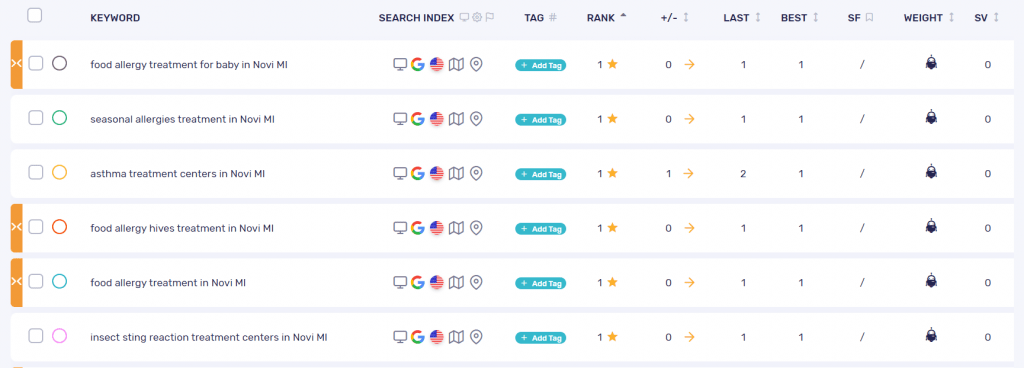Screen dimensions: 1024x368
Task: Check the box for 'food allergy treatment for baby'
Action: click(x=36, y=64)
